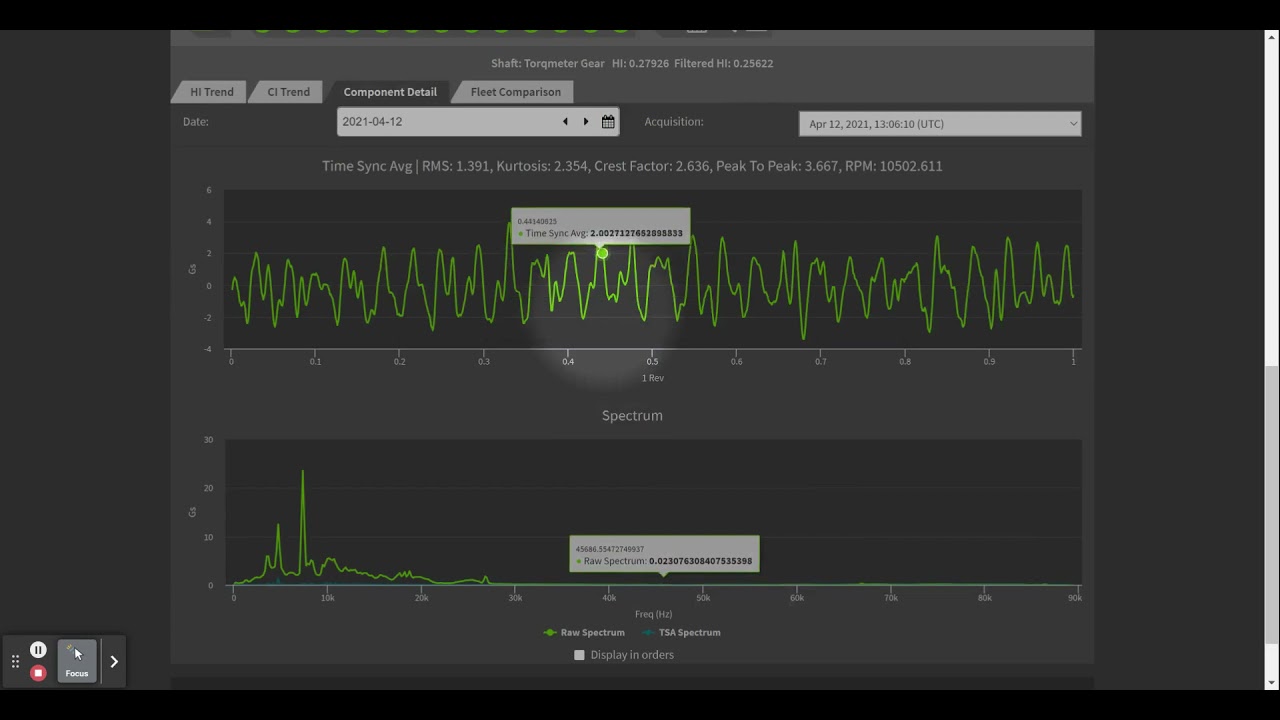
Task: Select the Component Detail tab
Action: pyautogui.click(x=390, y=92)
